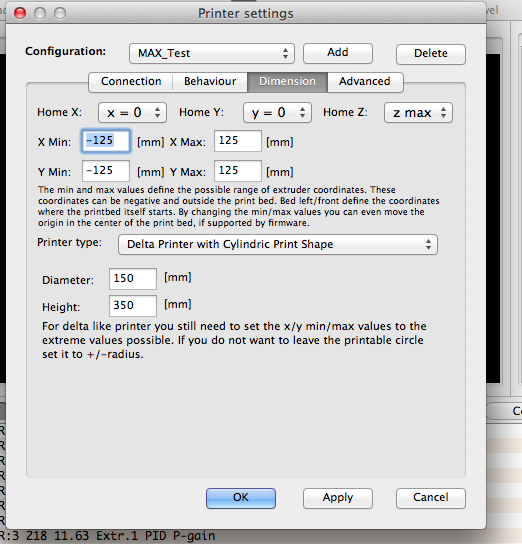
Task: Switch to the Behaviour tab
Action: (x=210, y=82)
